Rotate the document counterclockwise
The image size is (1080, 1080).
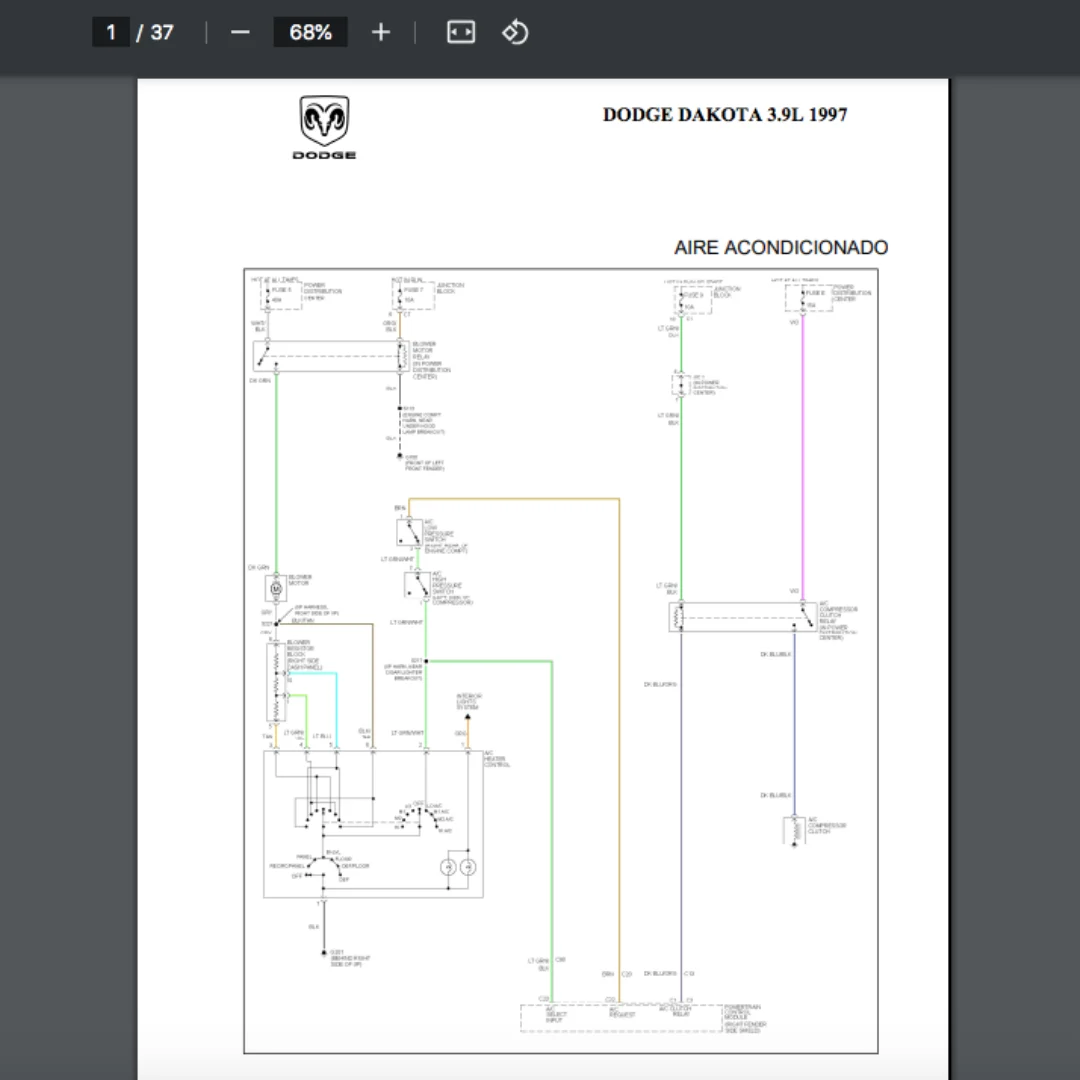tap(515, 32)
